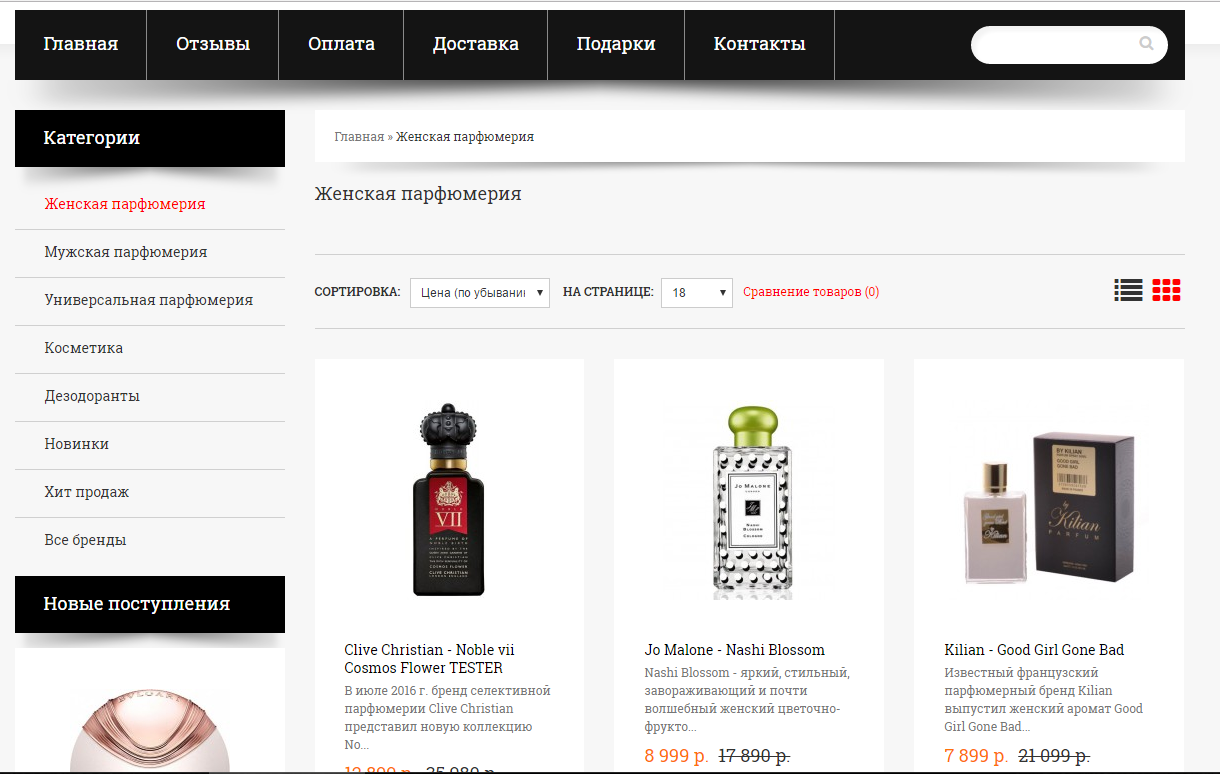Screen dimensions: 1220x774
Task: Open Kilian - Good Girl Gone Bad title
Action: click(x=1034, y=650)
